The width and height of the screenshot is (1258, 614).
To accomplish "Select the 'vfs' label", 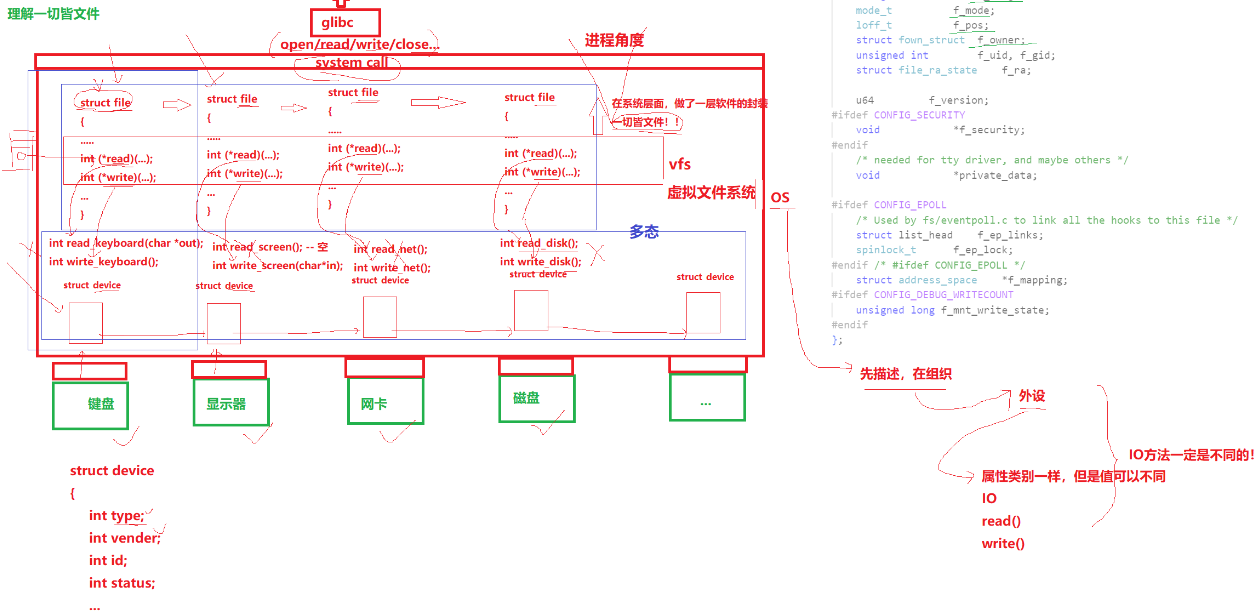I will tap(679, 164).
